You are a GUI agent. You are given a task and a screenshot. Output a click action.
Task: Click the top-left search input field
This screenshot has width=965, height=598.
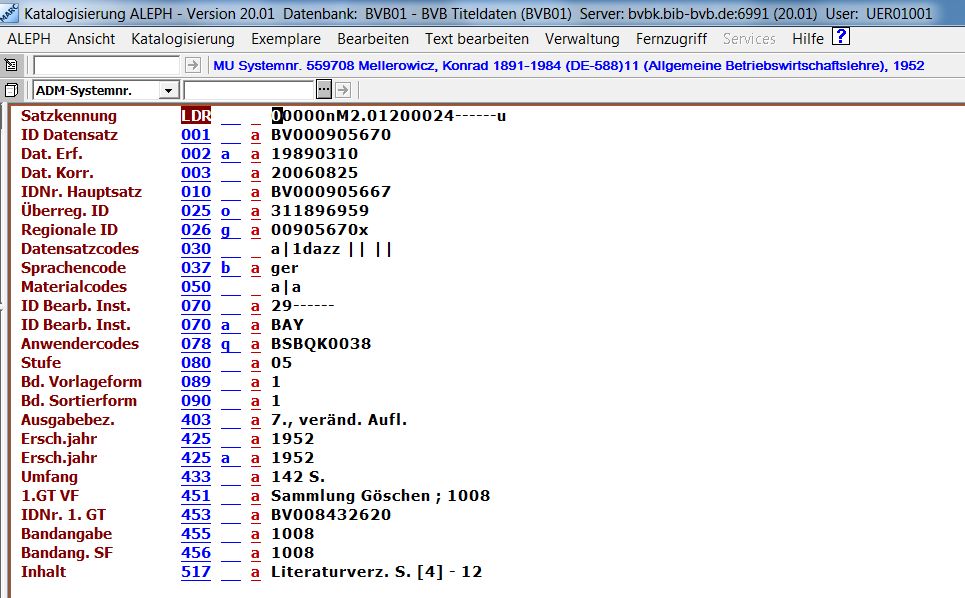click(x=106, y=65)
